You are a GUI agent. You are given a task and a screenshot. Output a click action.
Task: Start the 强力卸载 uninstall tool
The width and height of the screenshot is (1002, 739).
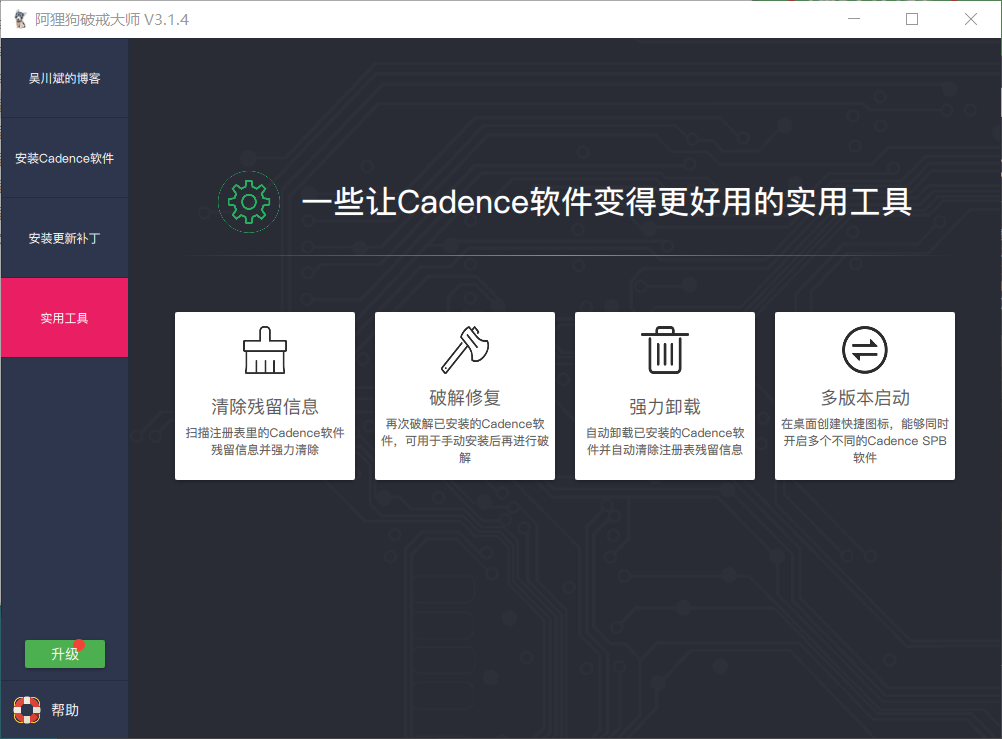664,395
